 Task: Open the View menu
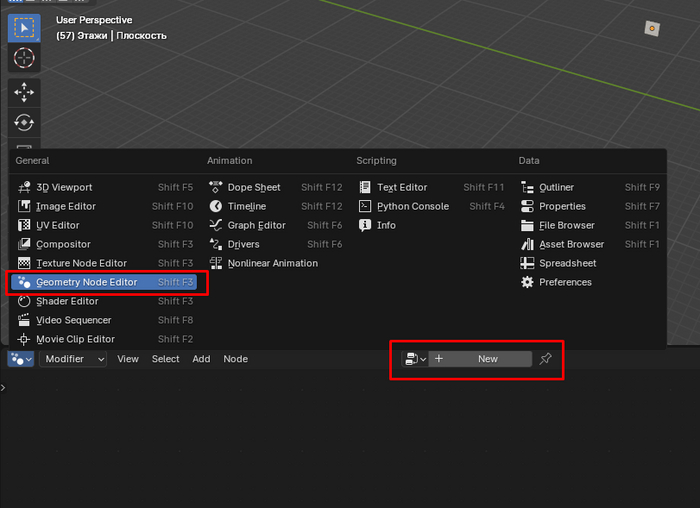coord(128,359)
